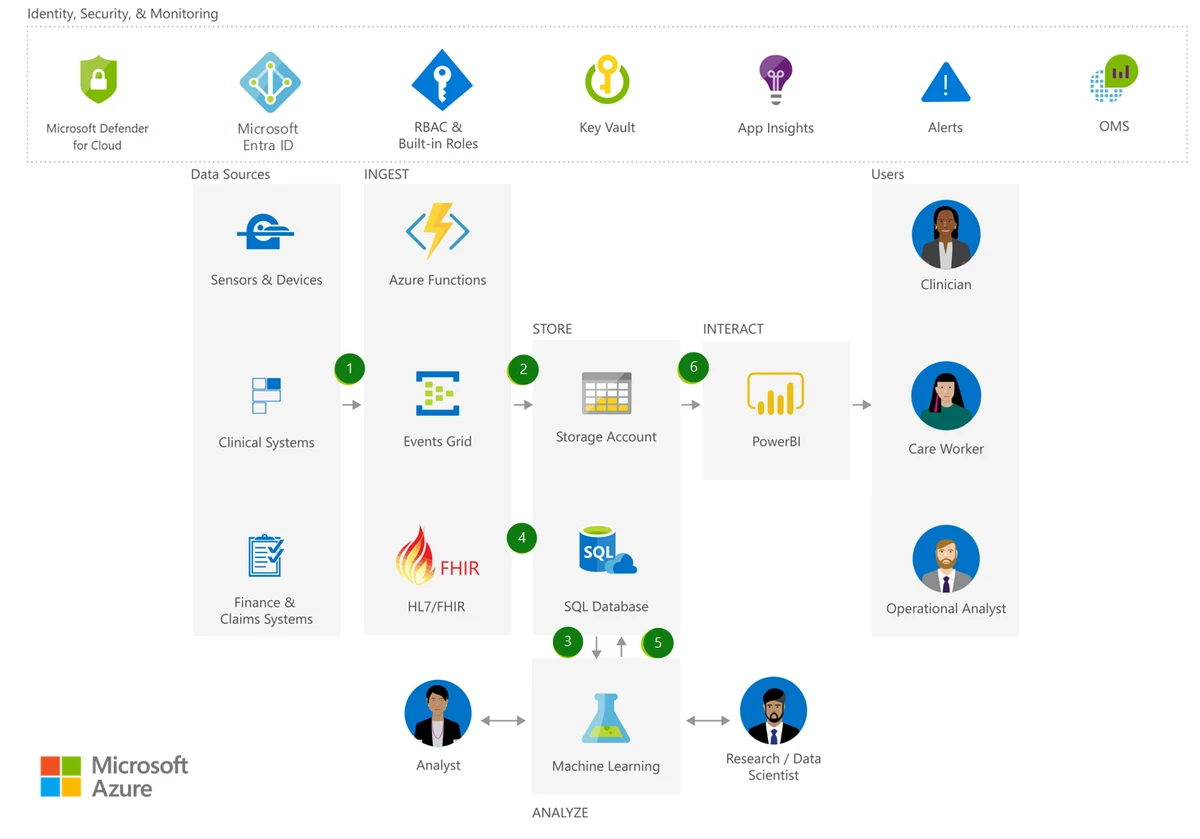The height and width of the screenshot is (839, 1200).
Task: Select the SQL Database icon
Action: point(607,552)
